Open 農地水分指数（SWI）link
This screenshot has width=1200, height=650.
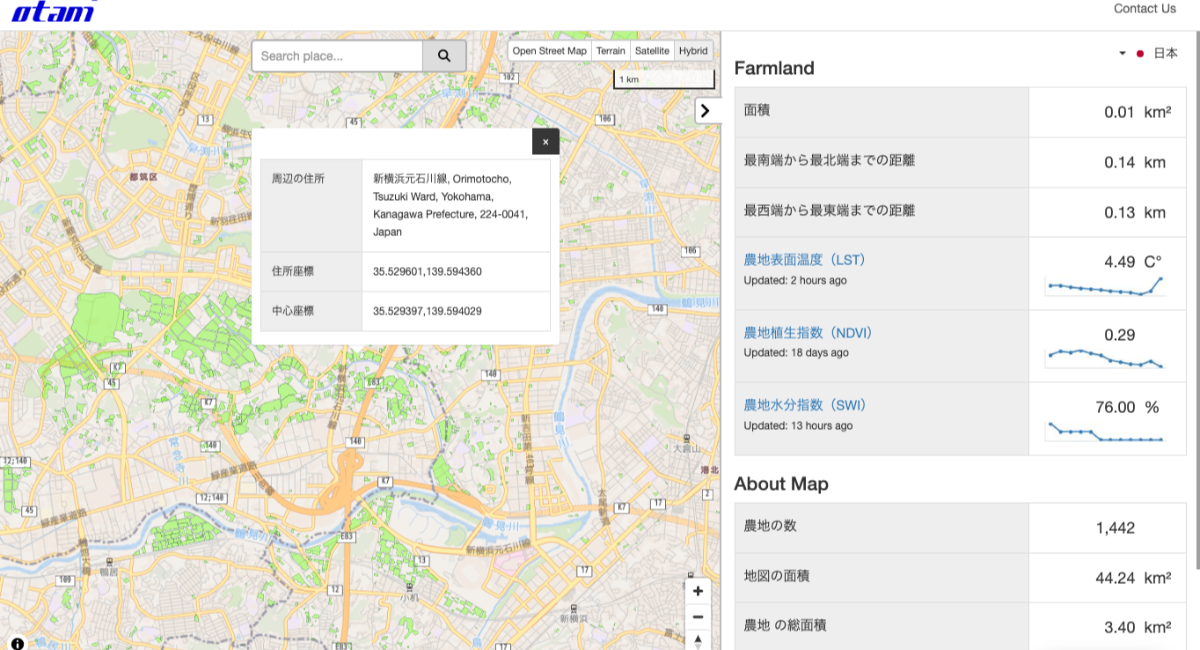point(804,405)
